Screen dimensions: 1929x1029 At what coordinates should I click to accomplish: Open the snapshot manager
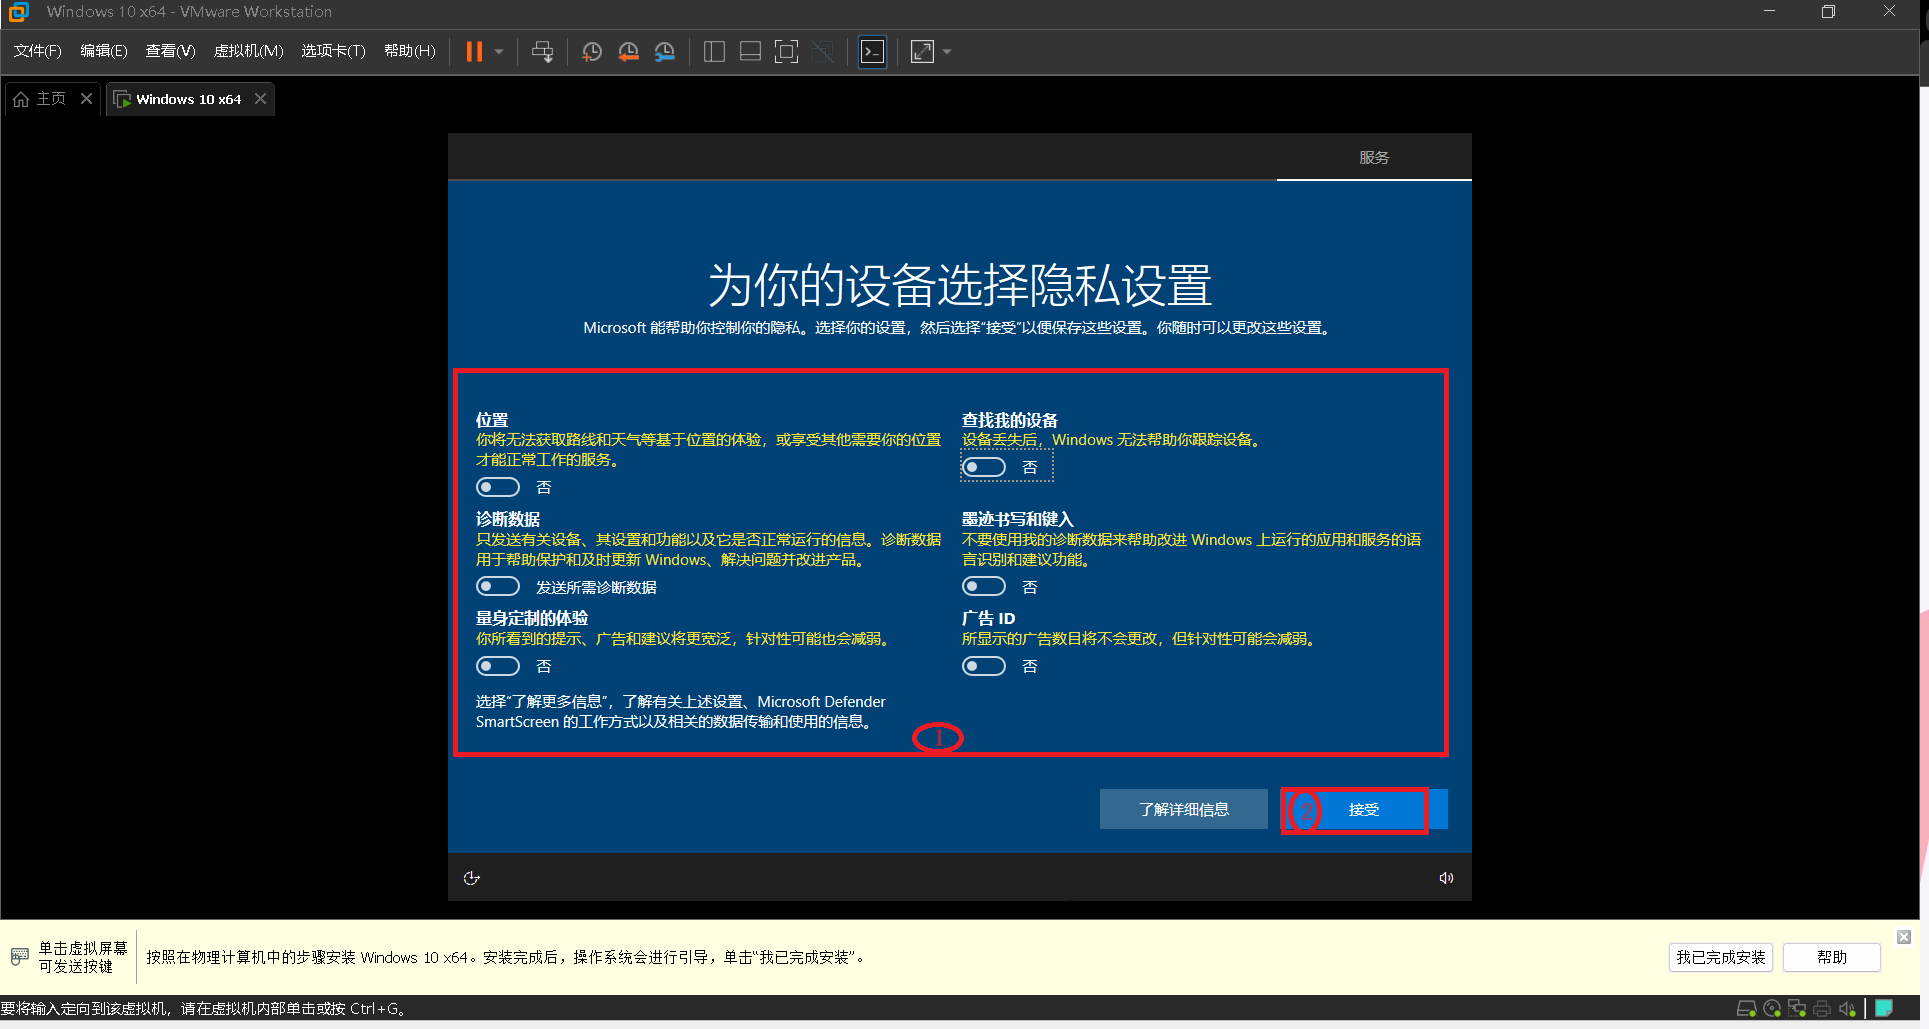[x=665, y=51]
